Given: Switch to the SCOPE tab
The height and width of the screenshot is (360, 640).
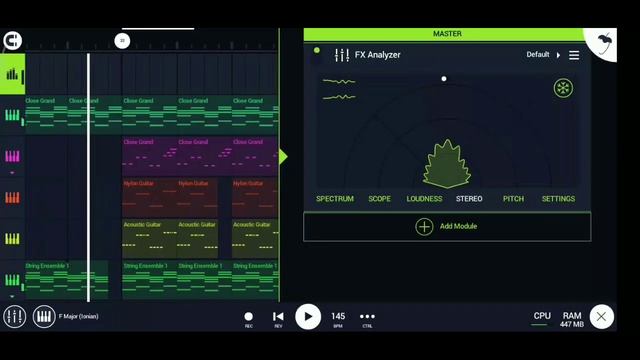Looking at the screenshot, I should 380,199.
